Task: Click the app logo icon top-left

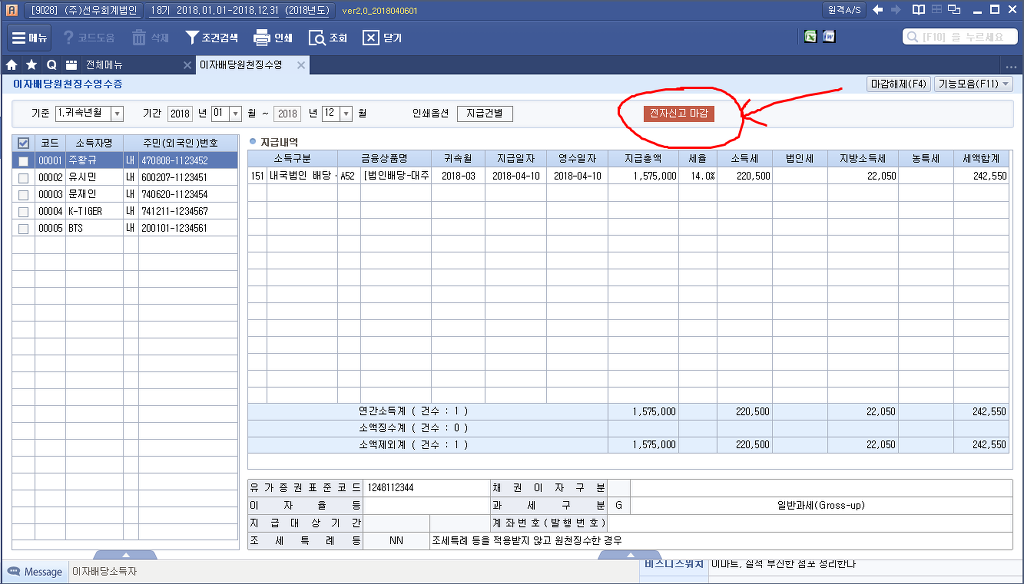Action: coord(11,10)
